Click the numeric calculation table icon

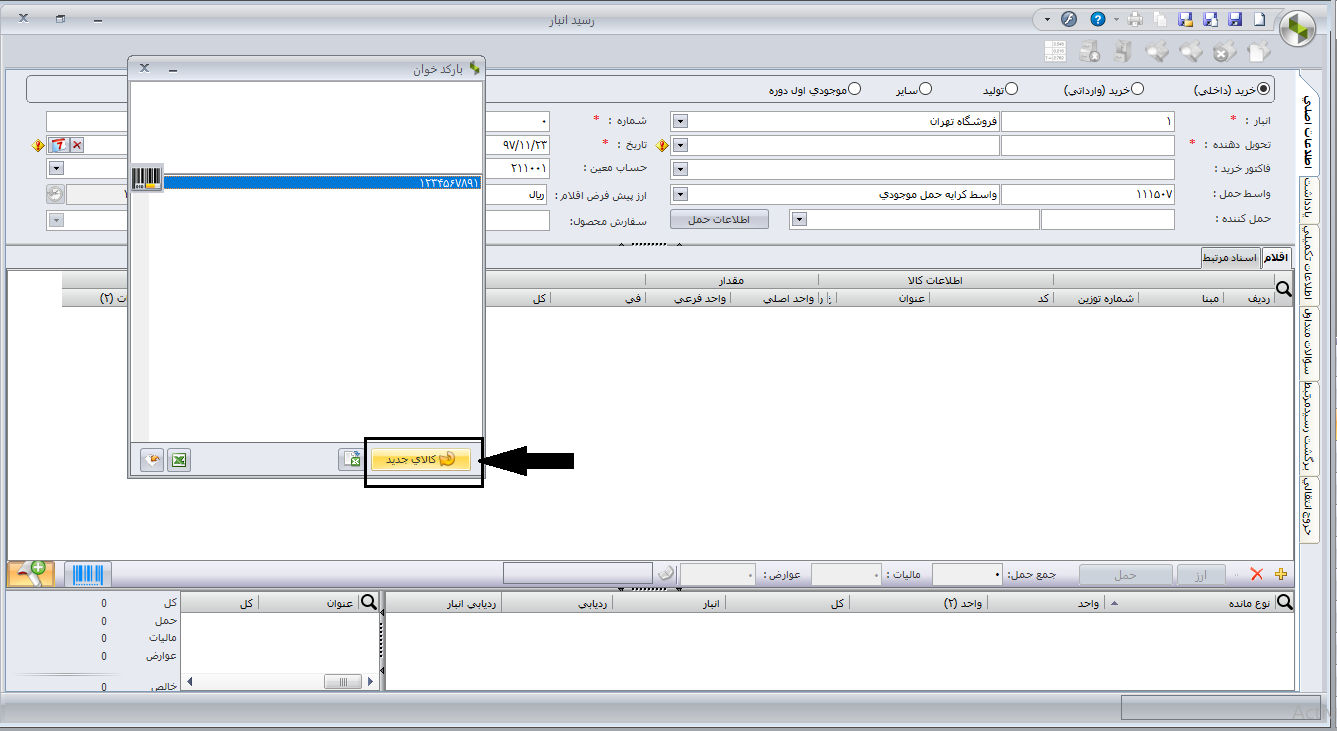(1055, 51)
